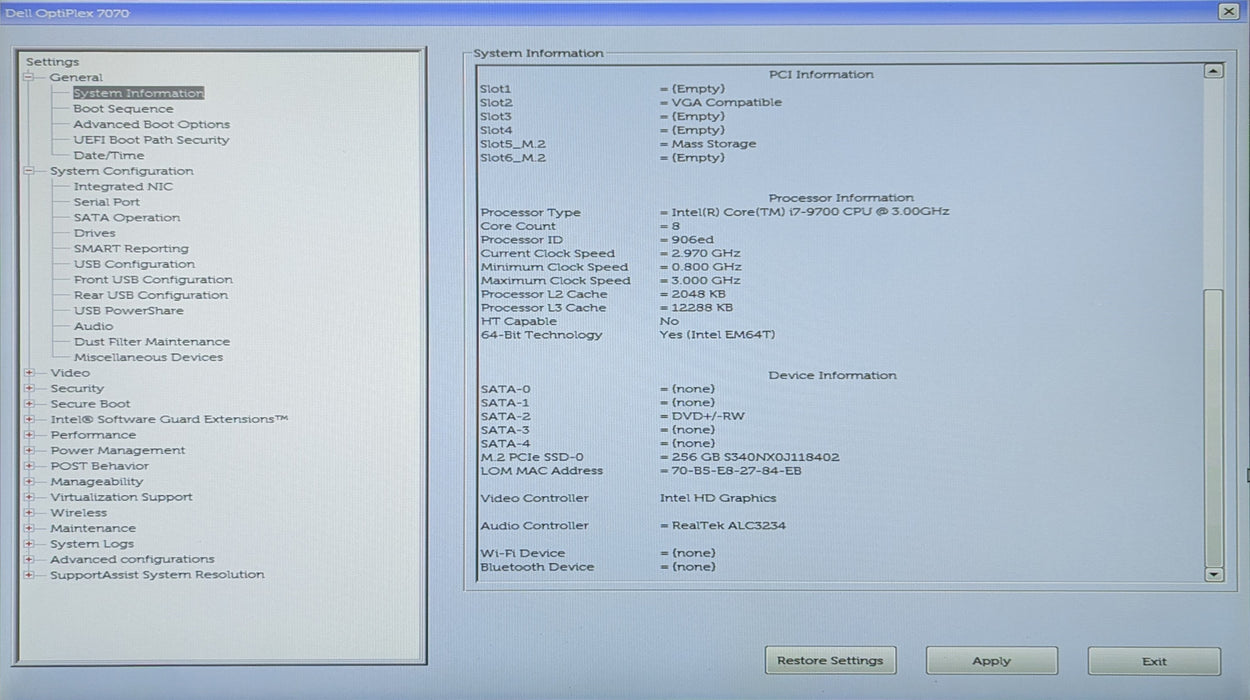The height and width of the screenshot is (700, 1250).
Task: Expand the Power Management node
Action: pos(30,450)
